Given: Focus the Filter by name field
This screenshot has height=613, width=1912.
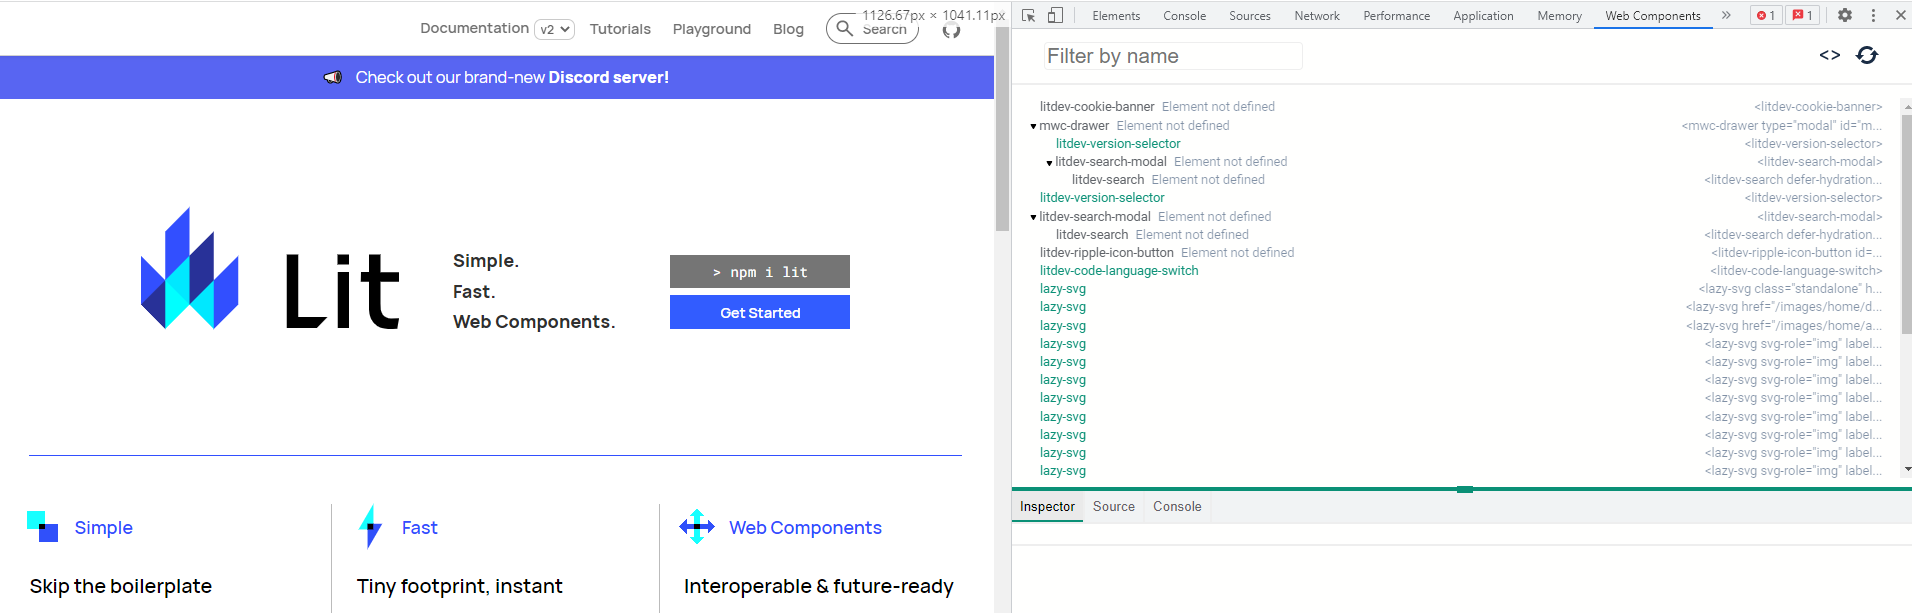Looking at the screenshot, I should click(x=1172, y=56).
